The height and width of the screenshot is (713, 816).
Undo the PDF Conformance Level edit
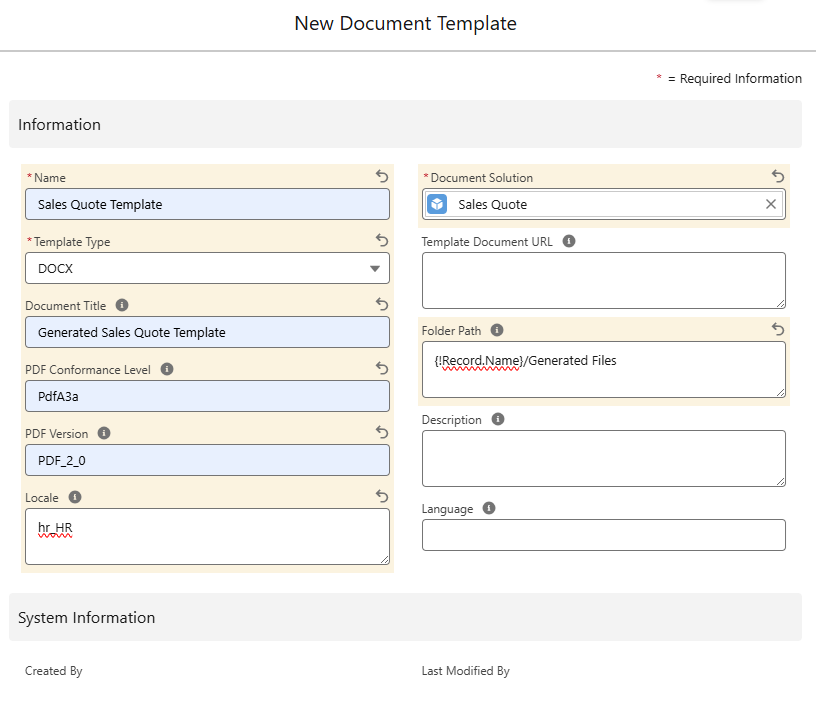(x=382, y=368)
